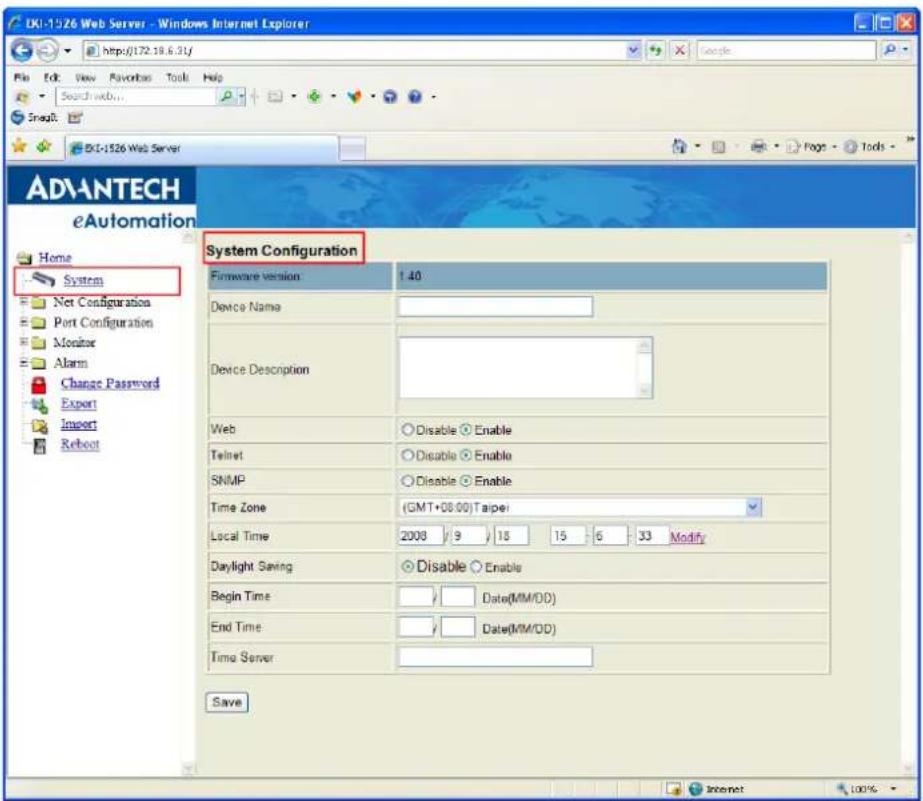The height and width of the screenshot is (801, 923).
Task: Expand the Alarm tree node
Action: (24, 363)
